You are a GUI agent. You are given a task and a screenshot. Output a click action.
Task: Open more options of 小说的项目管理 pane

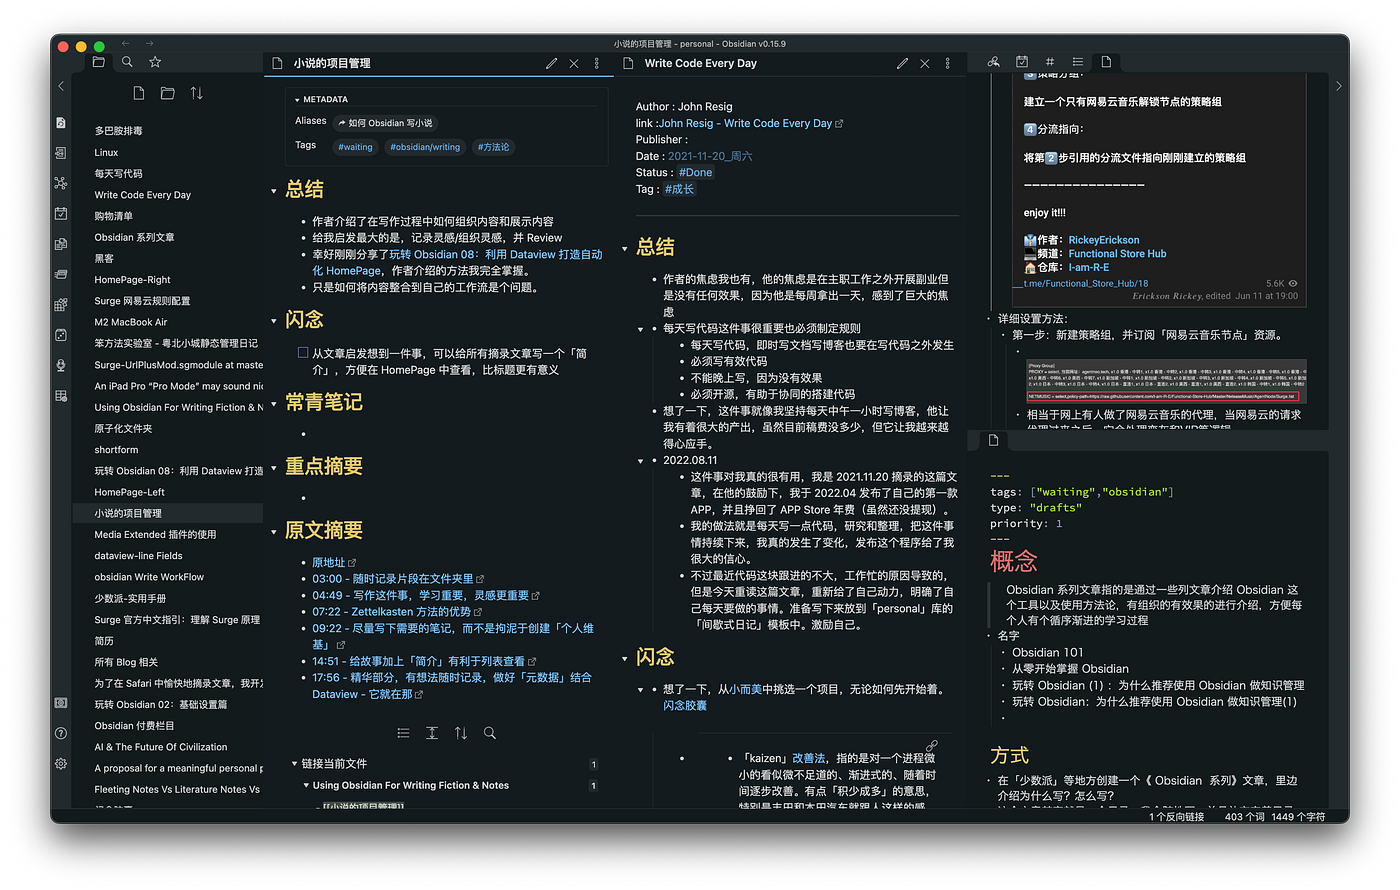coord(597,63)
